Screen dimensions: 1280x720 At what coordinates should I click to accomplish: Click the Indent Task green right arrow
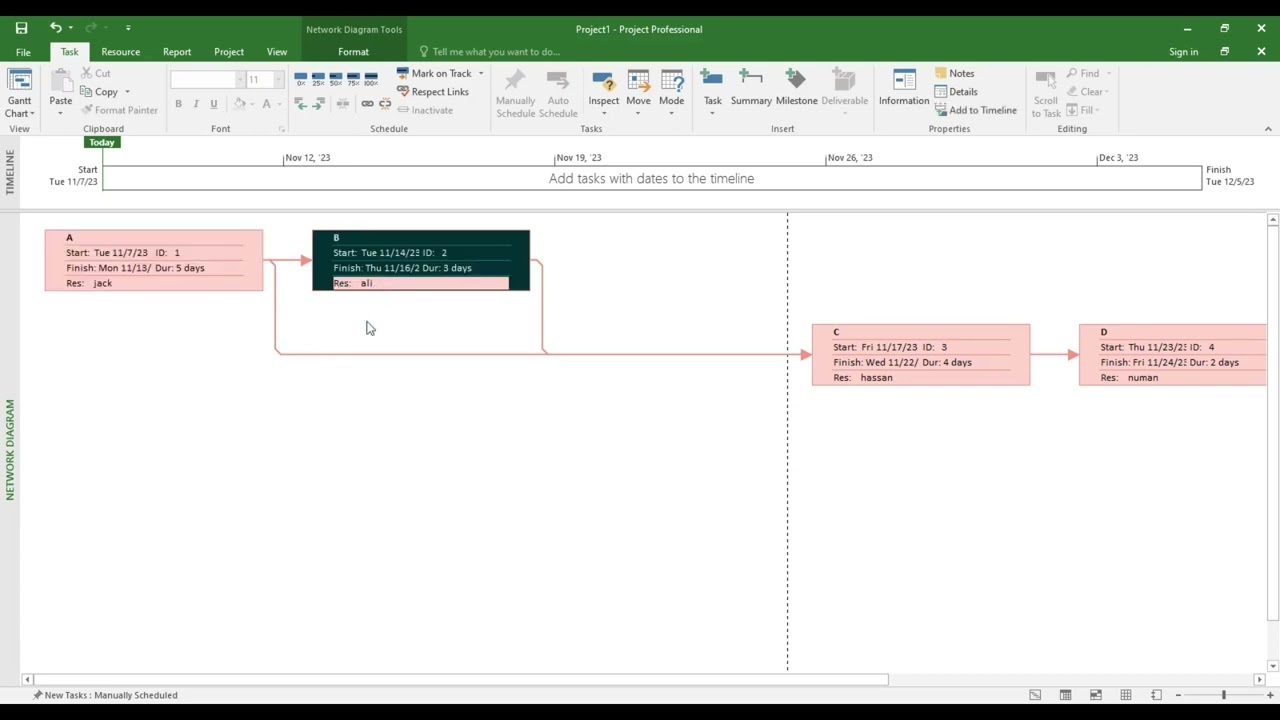[x=318, y=104]
